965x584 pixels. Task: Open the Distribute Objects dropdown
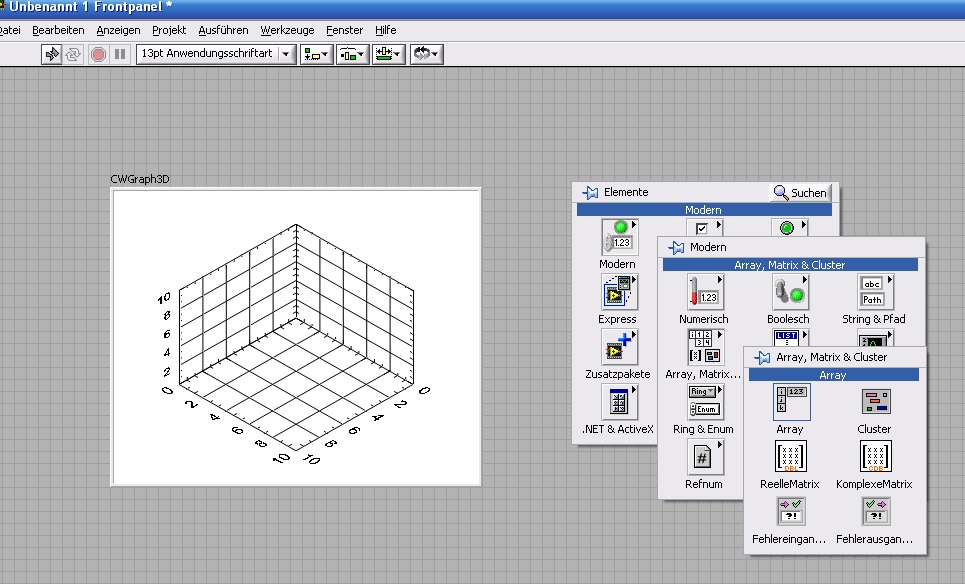[x=352, y=54]
